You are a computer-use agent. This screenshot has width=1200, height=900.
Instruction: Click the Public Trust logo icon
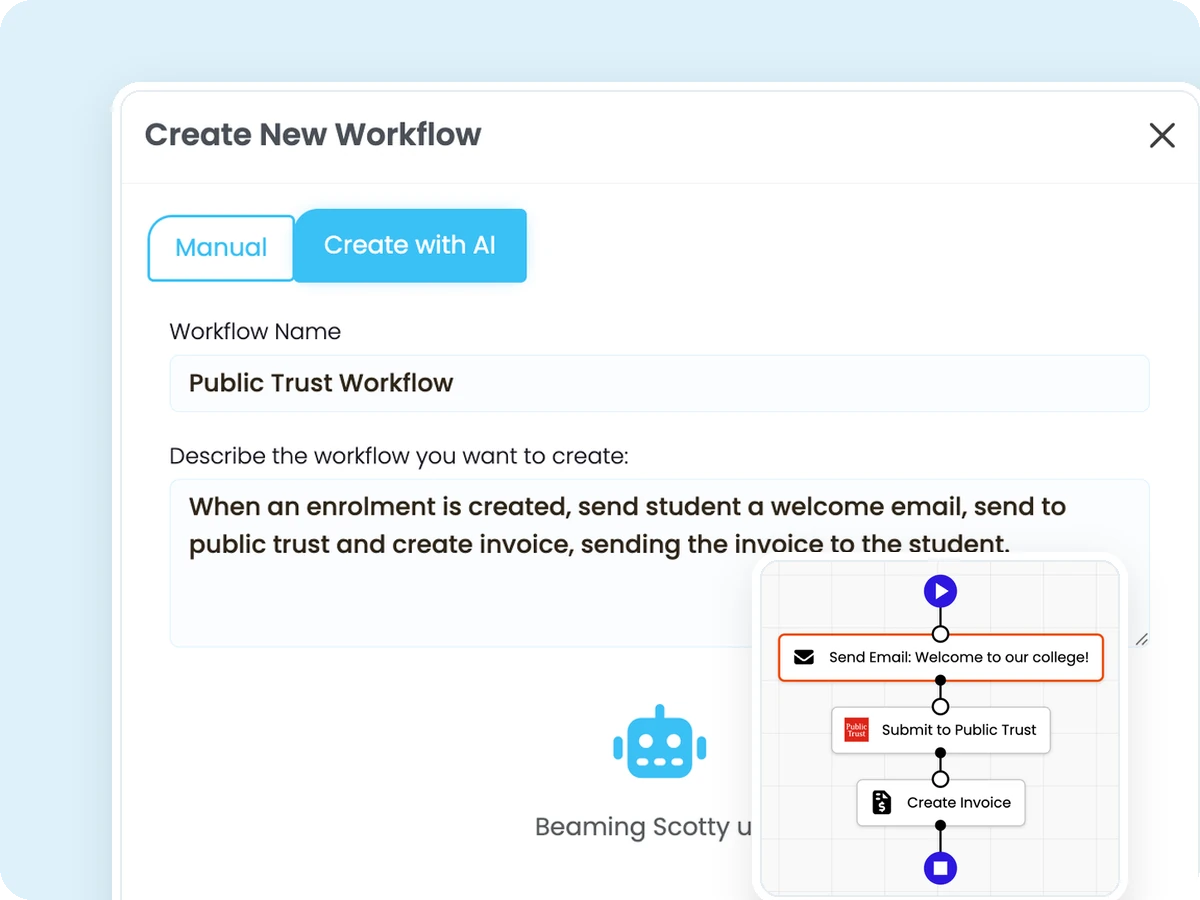(856, 730)
